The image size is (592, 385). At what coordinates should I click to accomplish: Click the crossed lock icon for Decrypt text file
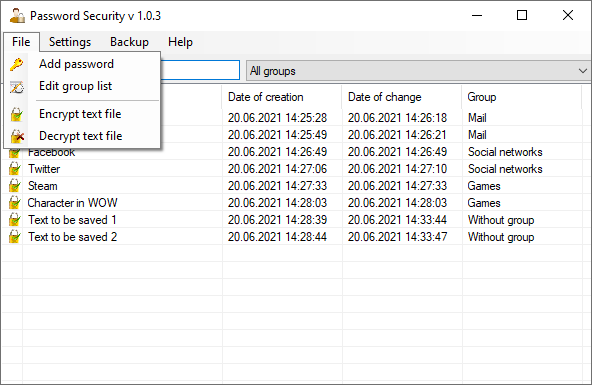tap(17, 136)
